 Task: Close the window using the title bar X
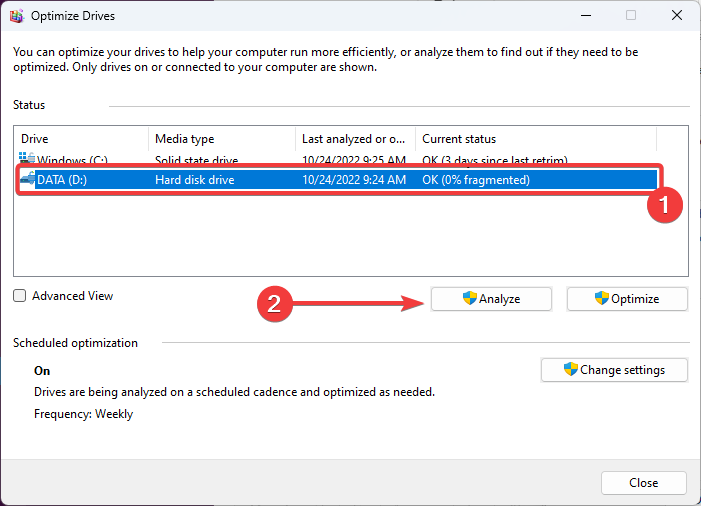coord(676,16)
